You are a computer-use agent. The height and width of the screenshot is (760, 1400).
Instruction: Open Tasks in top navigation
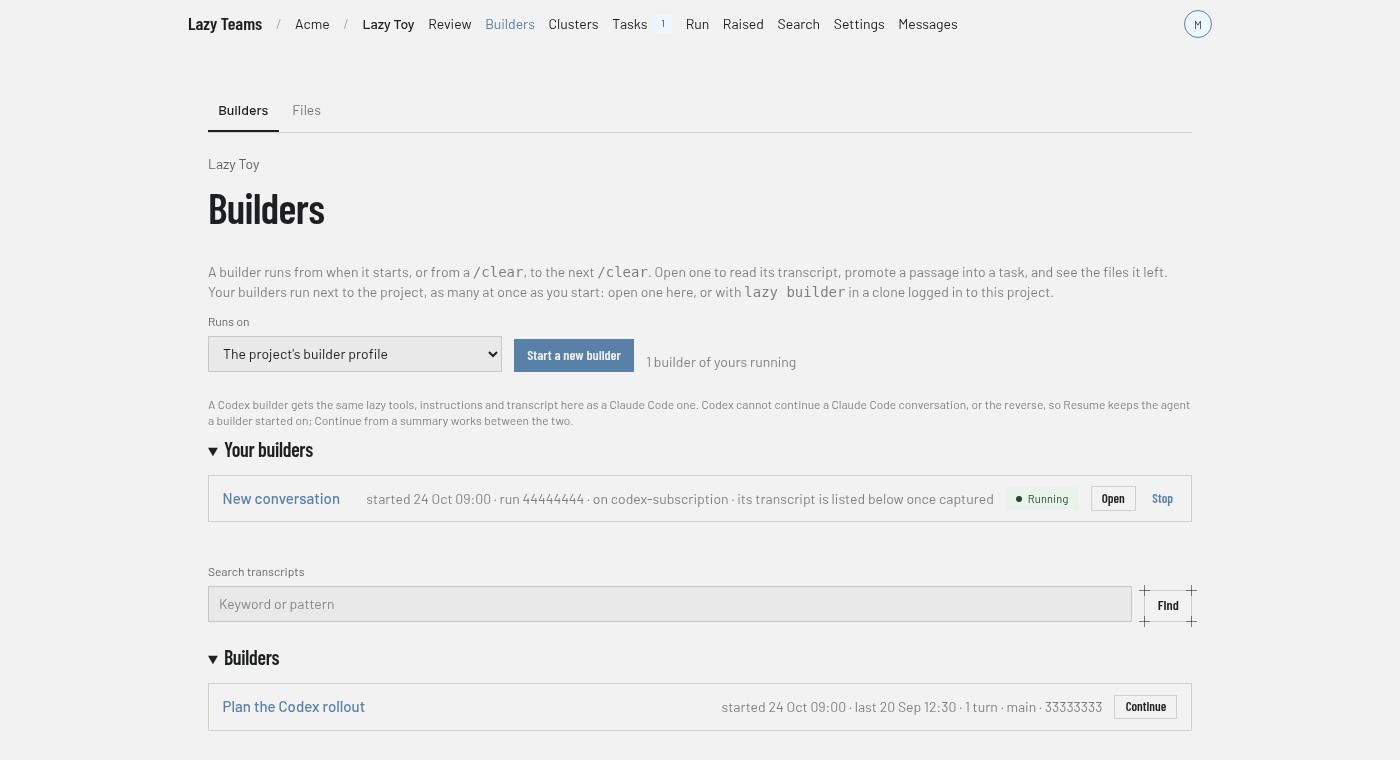pos(630,24)
